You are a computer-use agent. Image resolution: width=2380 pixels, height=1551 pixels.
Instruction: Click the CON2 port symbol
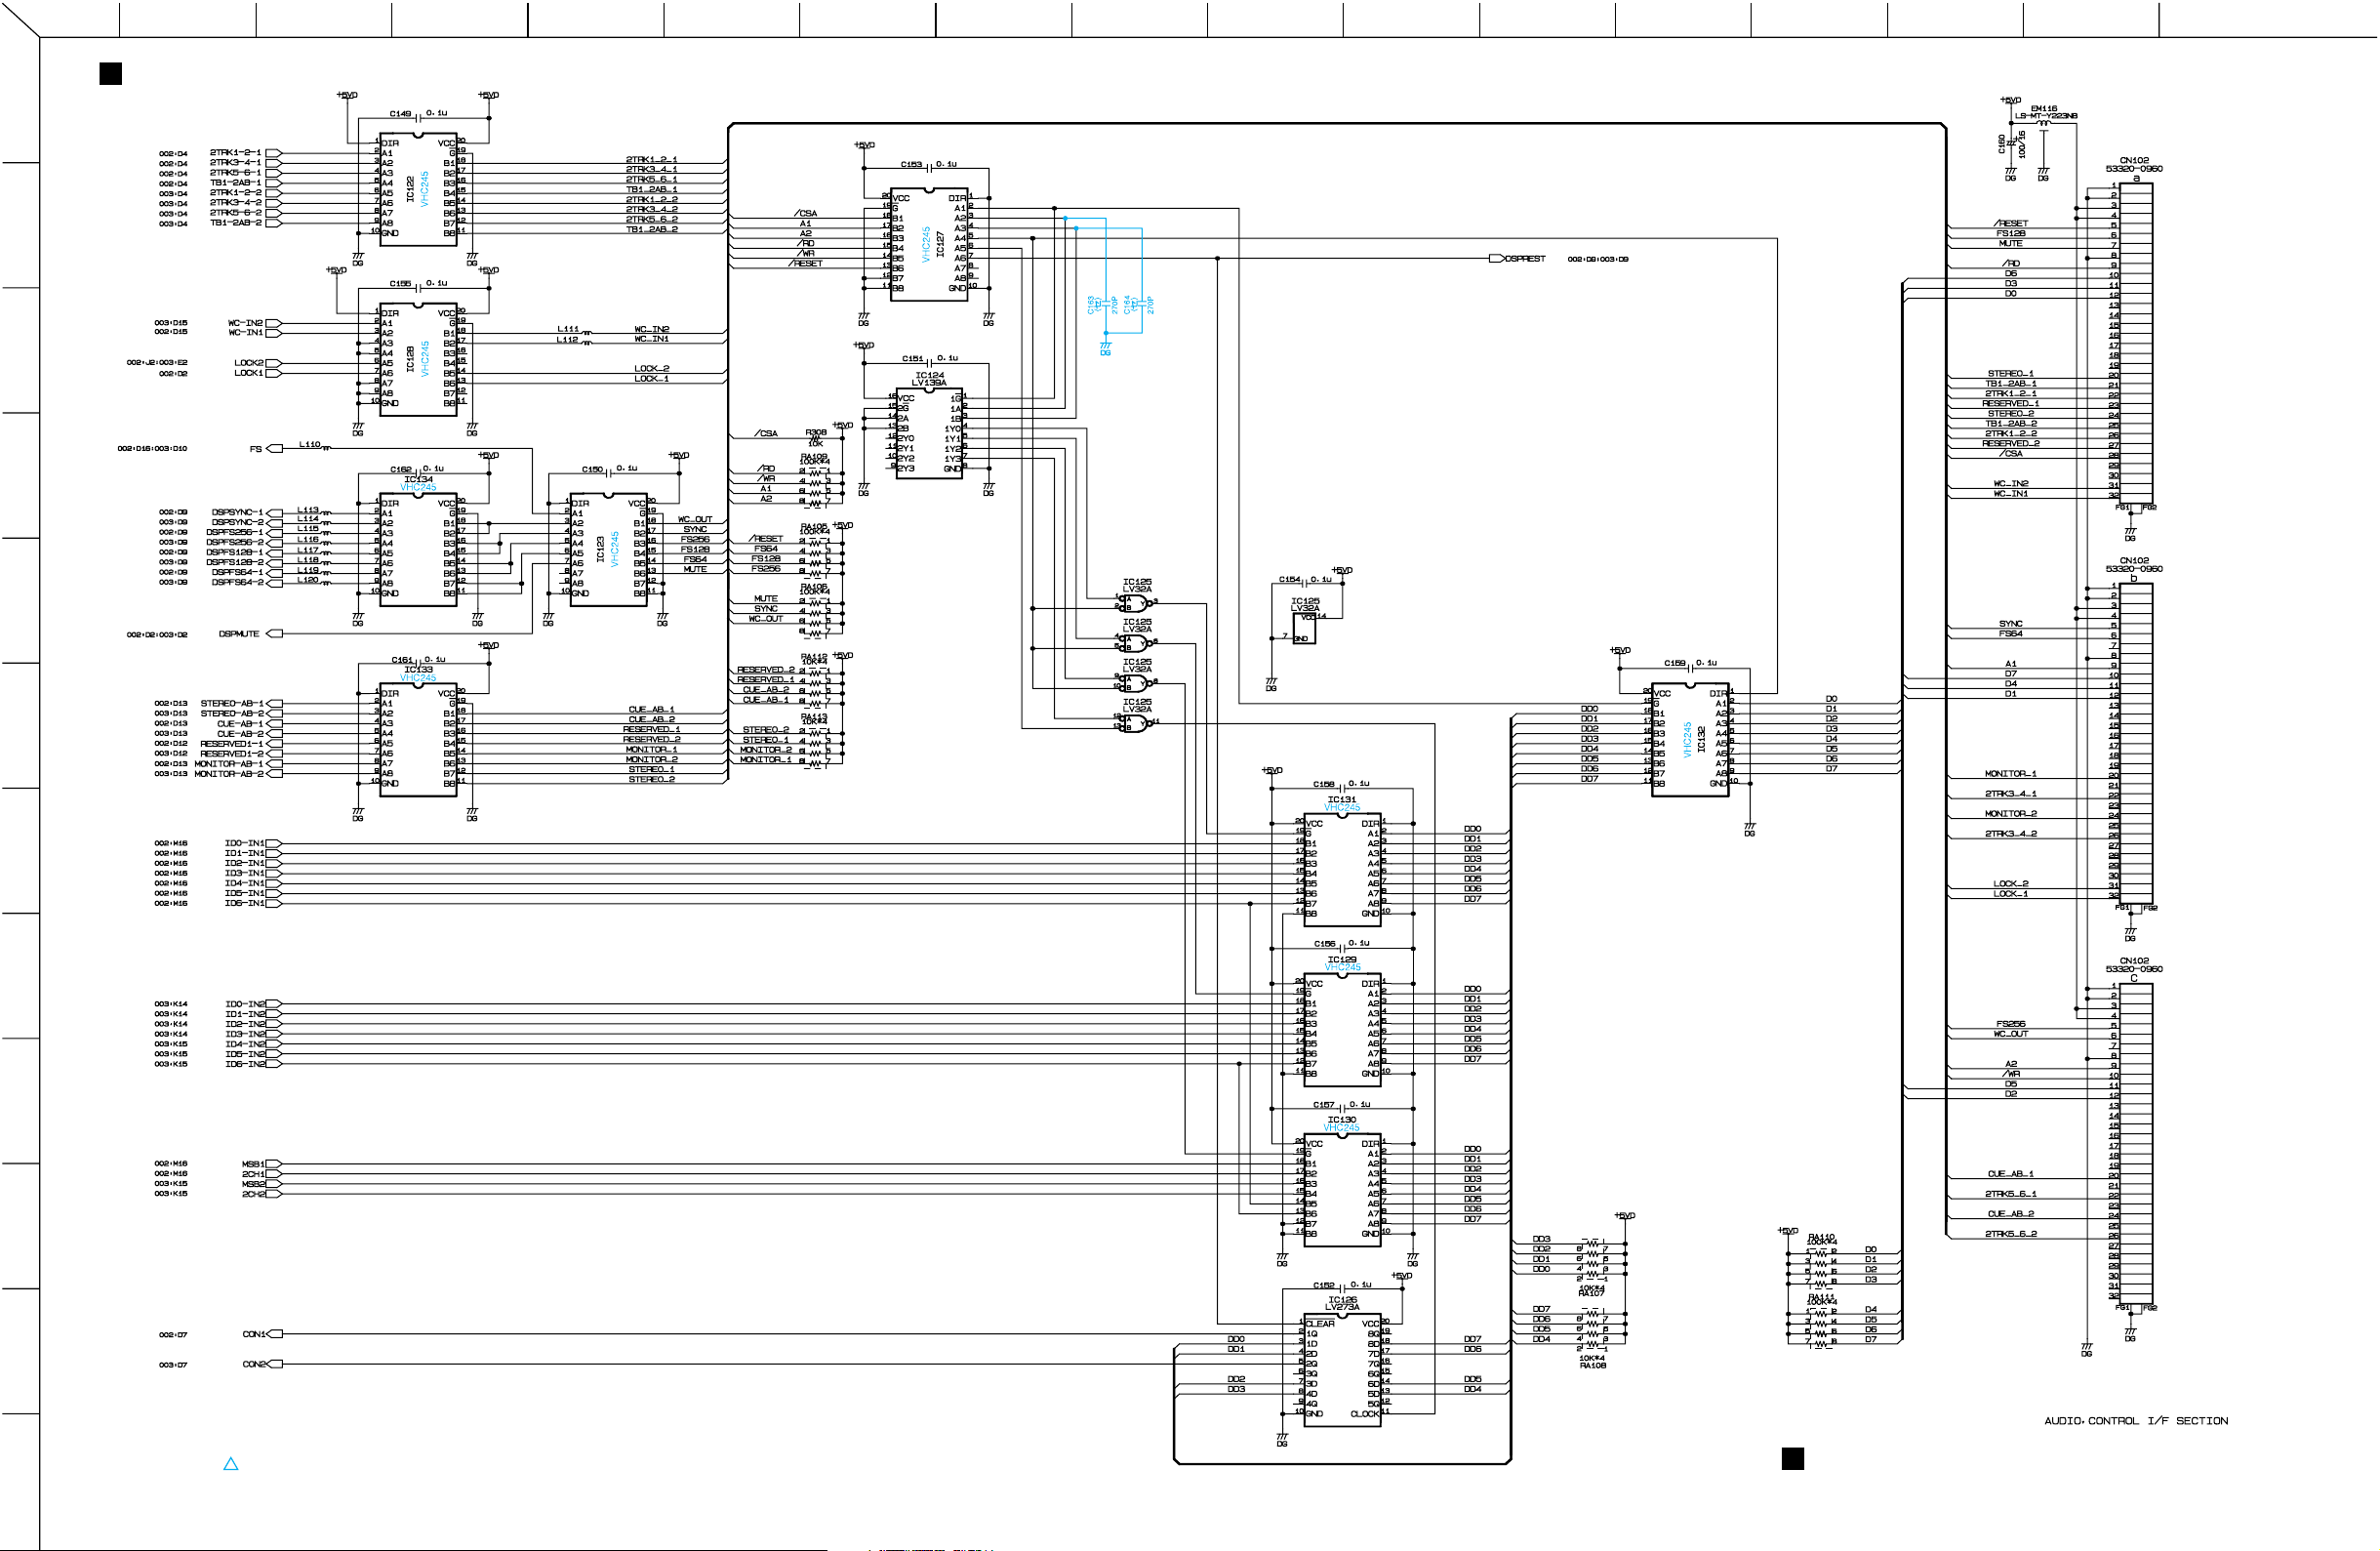click(275, 1364)
